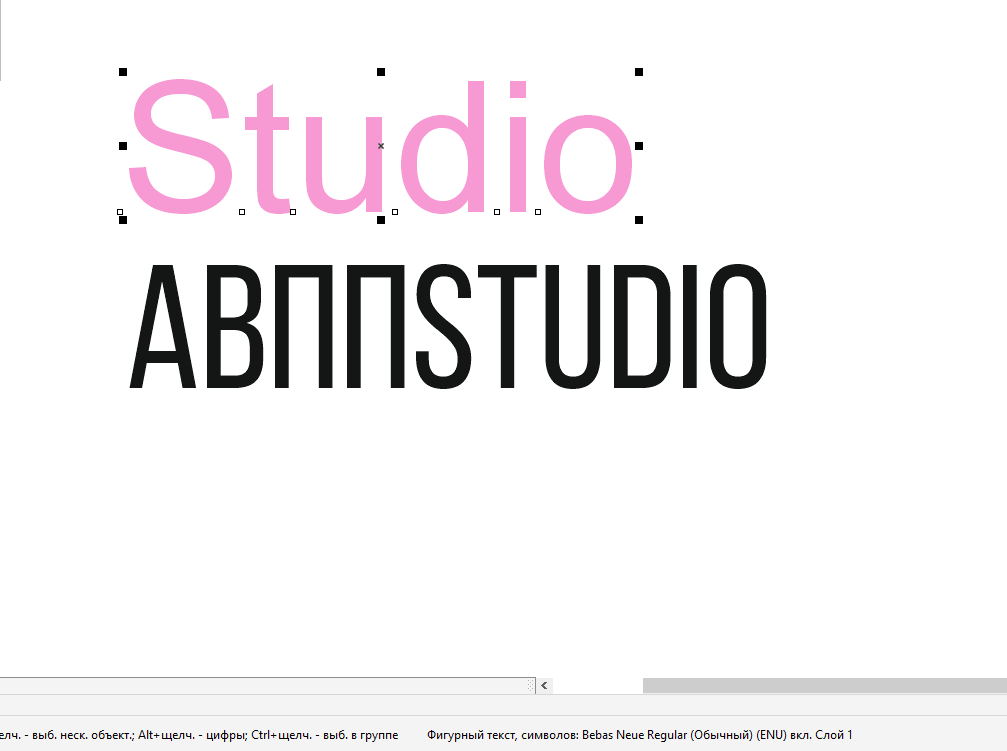The image size is (1007, 751).
Task: Select the character node of letter i
Action: [x=497, y=212]
